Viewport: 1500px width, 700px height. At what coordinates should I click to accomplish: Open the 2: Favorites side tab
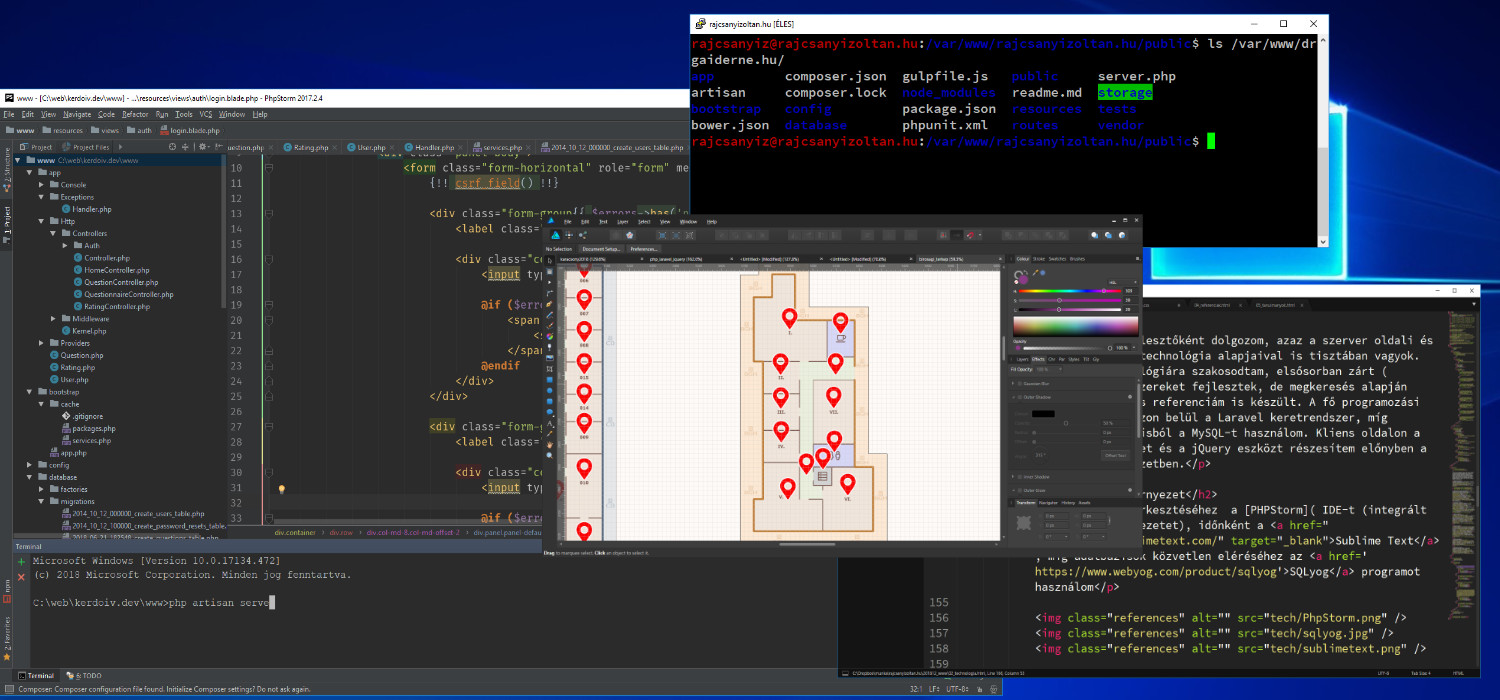[x=6, y=637]
